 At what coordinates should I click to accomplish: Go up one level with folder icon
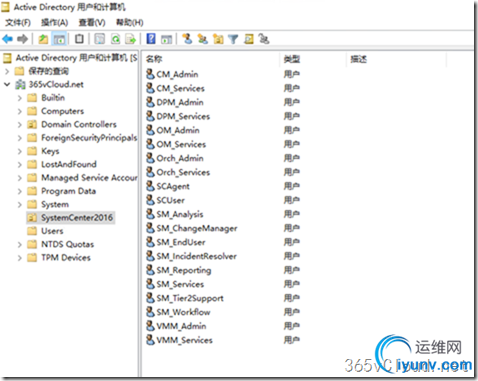click(x=43, y=39)
